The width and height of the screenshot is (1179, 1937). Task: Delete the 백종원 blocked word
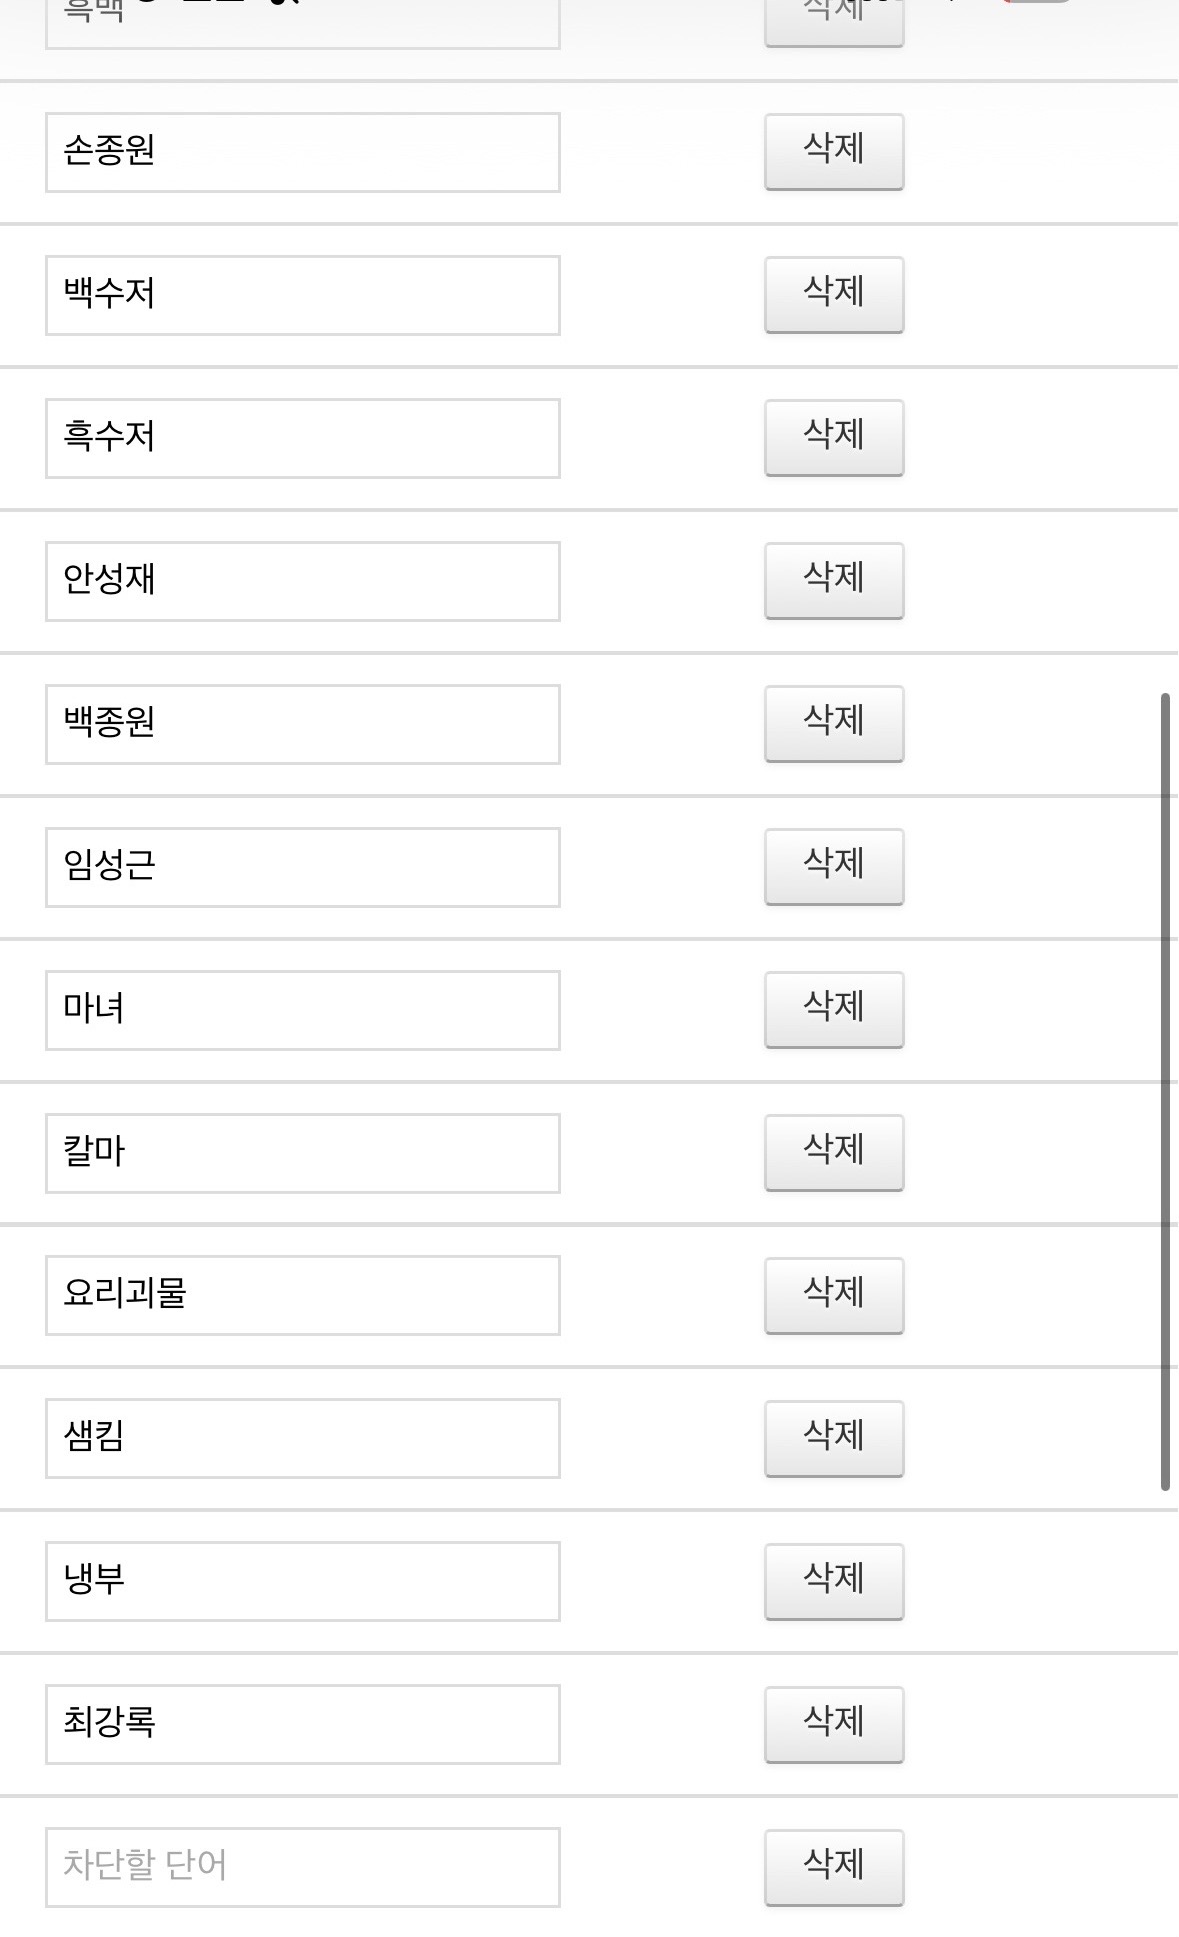tap(834, 723)
